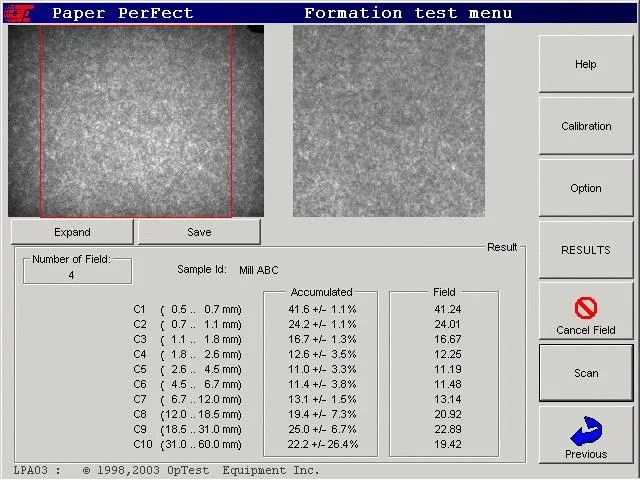Click the left camera image with red frame
The height and width of the screenshot is (480, 640).
pos(136,121)
